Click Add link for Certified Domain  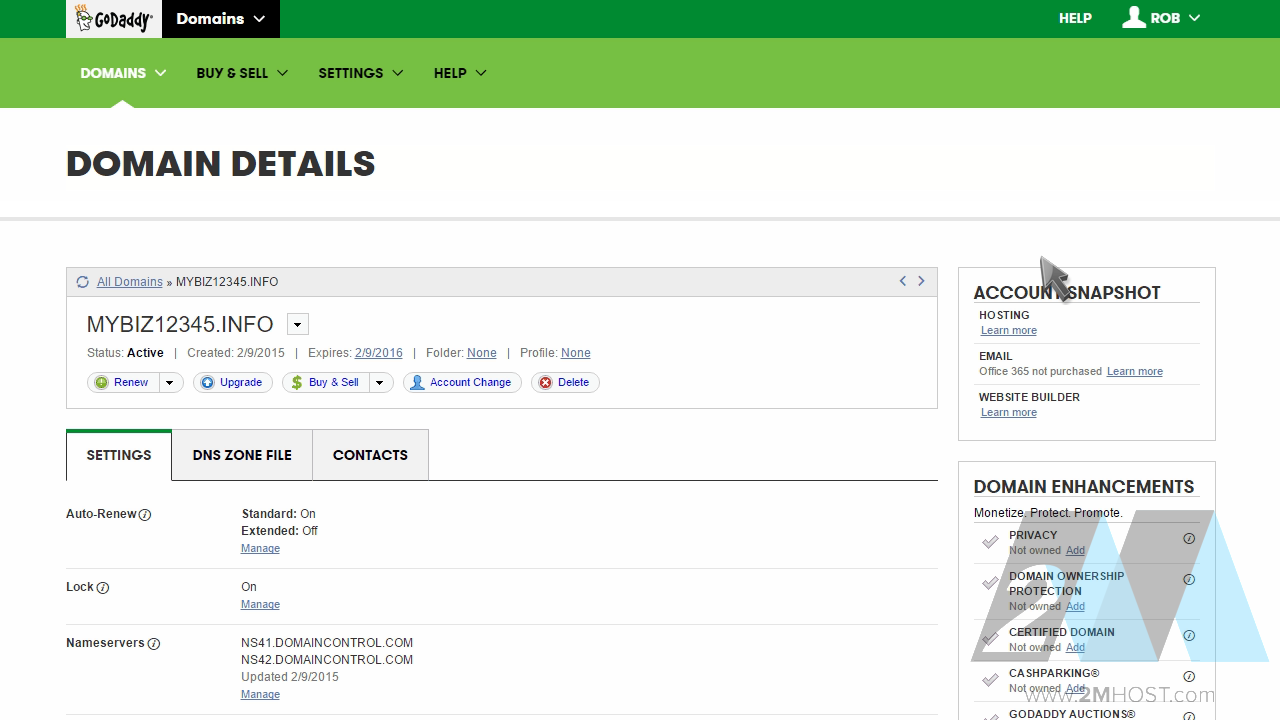(x=1075, y=648)
